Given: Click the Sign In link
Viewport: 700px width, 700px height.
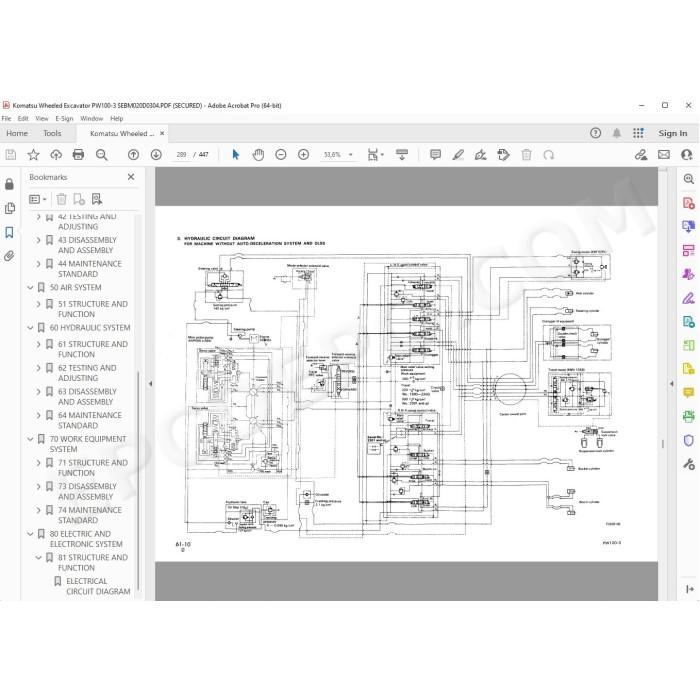Looking at the screenshot, I should (672, 133).
